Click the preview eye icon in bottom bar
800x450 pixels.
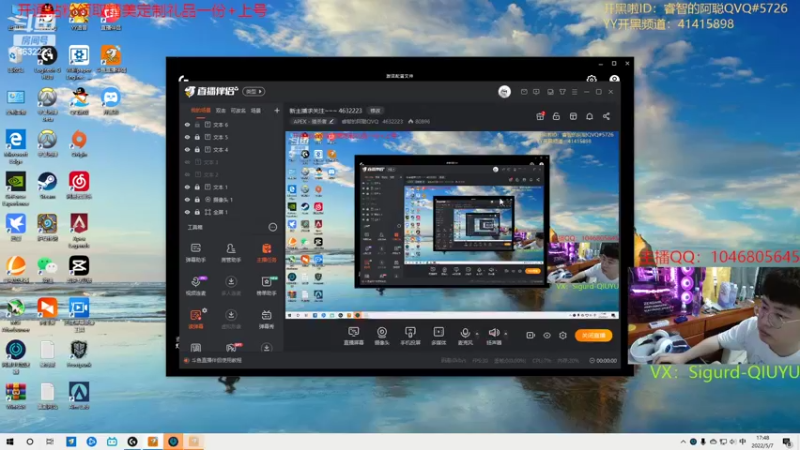point(546,335)
